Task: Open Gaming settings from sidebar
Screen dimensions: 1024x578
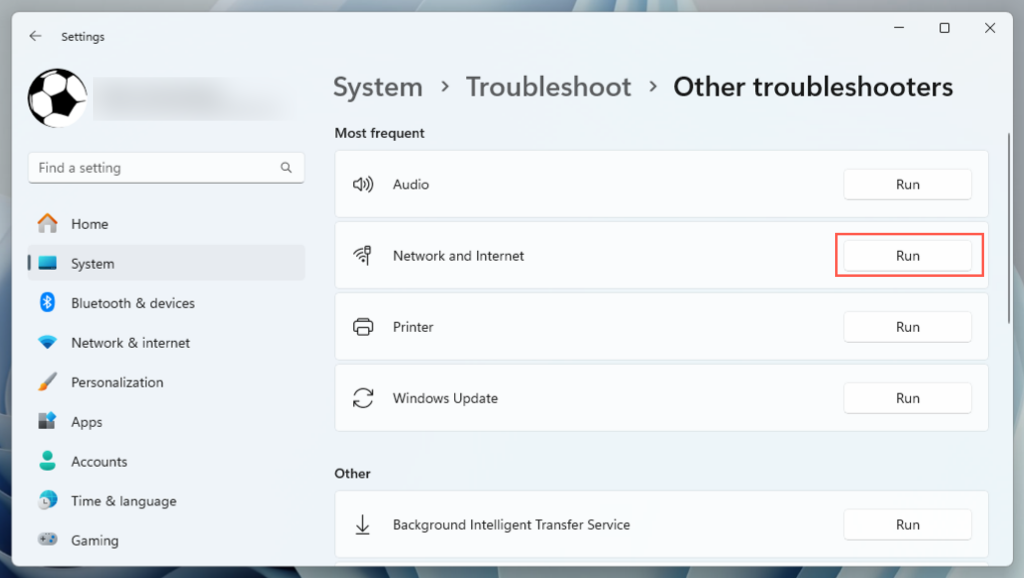Action: pyautogui.click(x=94, y=540)
